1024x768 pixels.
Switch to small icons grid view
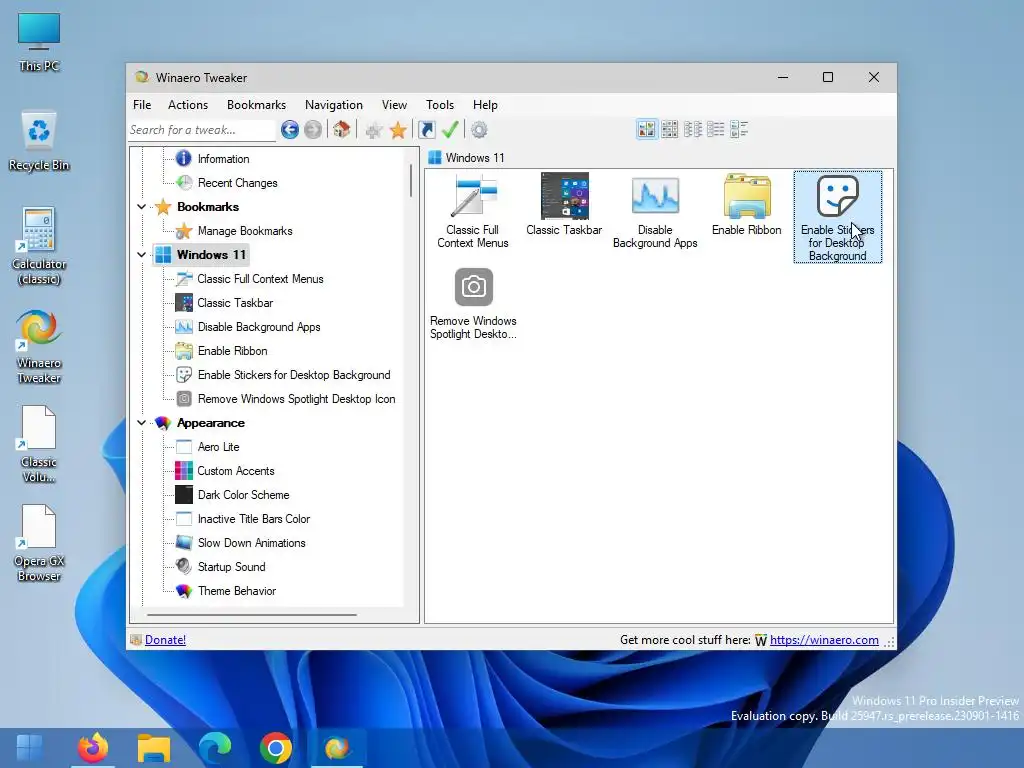(x=669, y=129)
